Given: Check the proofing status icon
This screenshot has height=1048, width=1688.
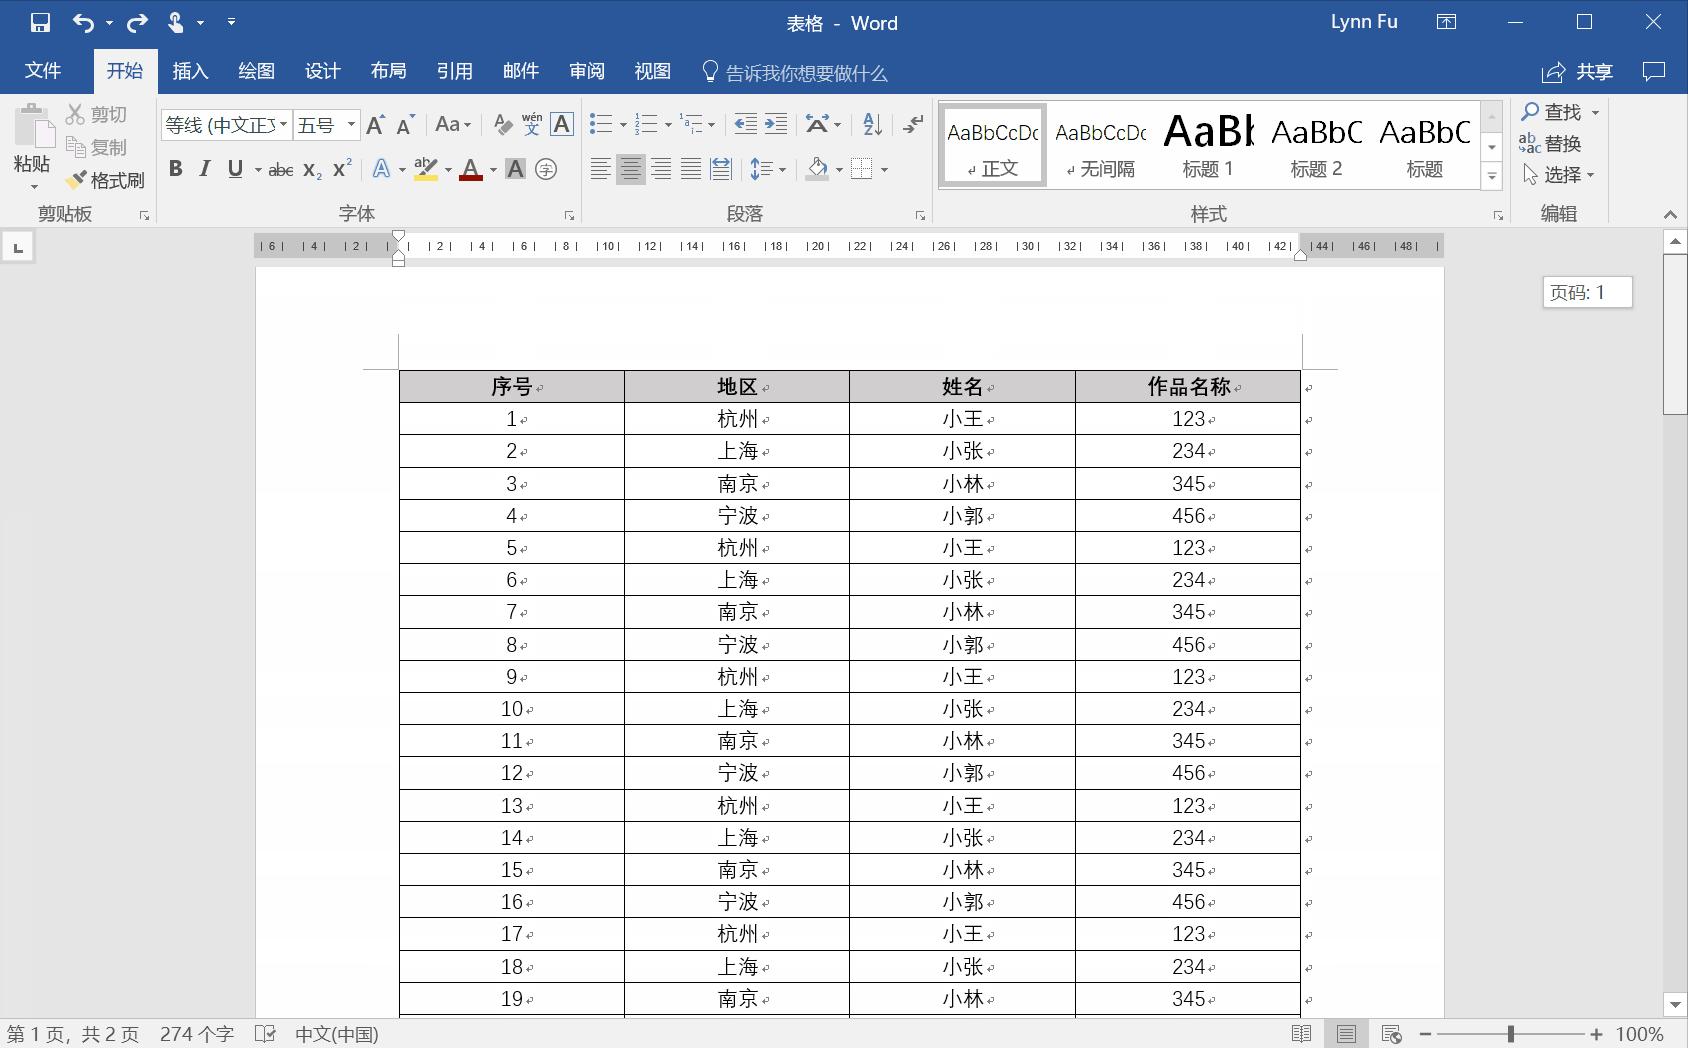Looking at the screenshot, I should (x=265, y=1034).
